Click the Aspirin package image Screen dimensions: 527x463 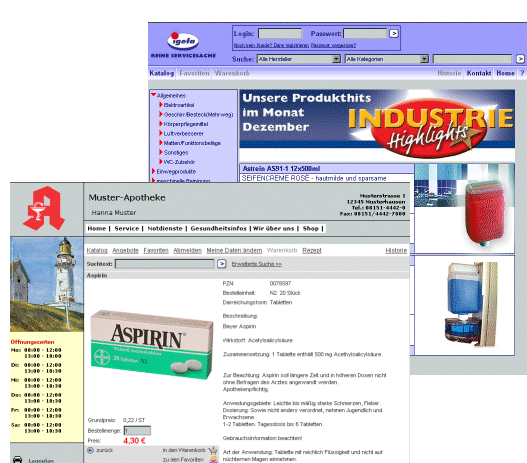152,345
